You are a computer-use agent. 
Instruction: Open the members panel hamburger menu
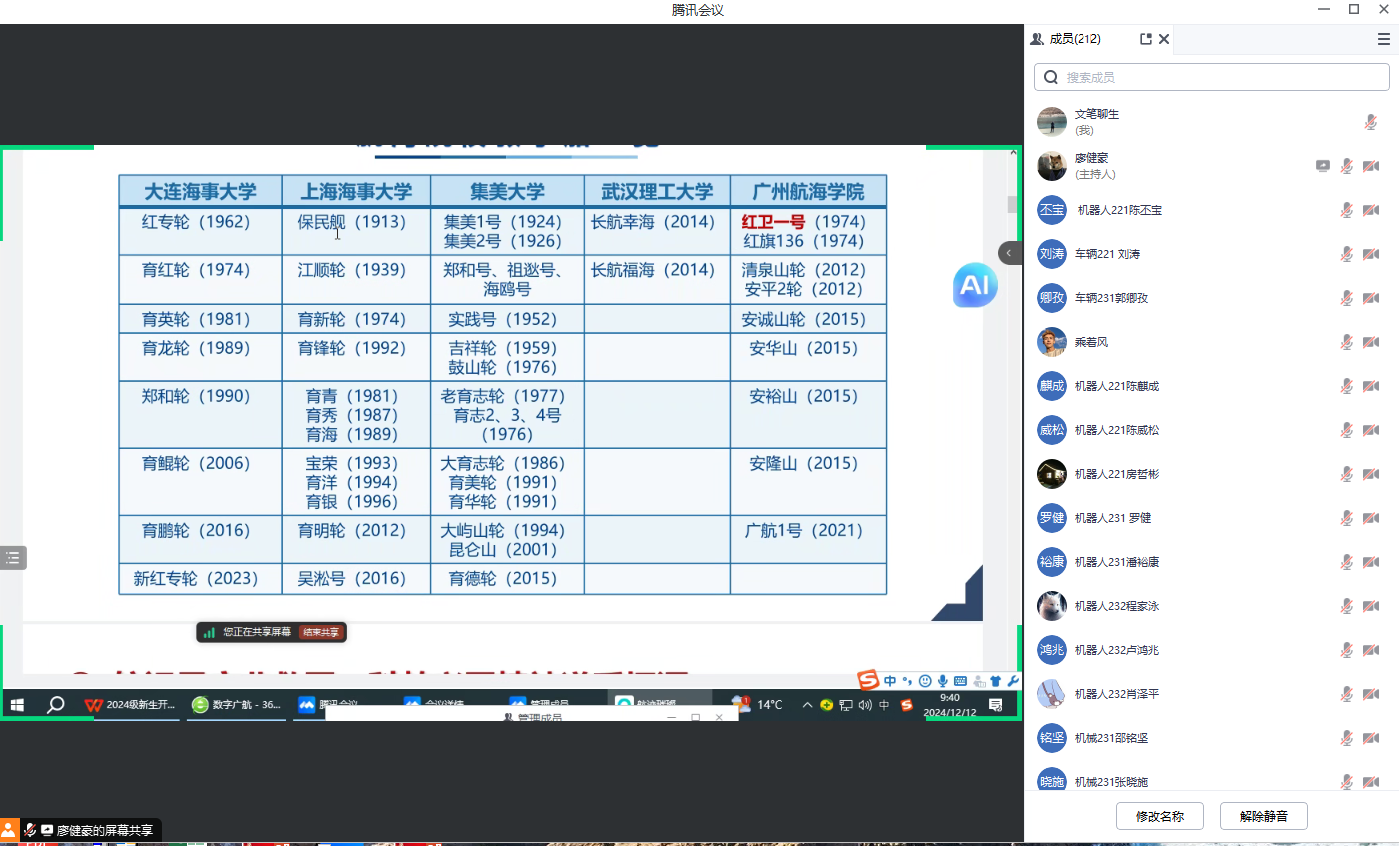(1383, 39)
